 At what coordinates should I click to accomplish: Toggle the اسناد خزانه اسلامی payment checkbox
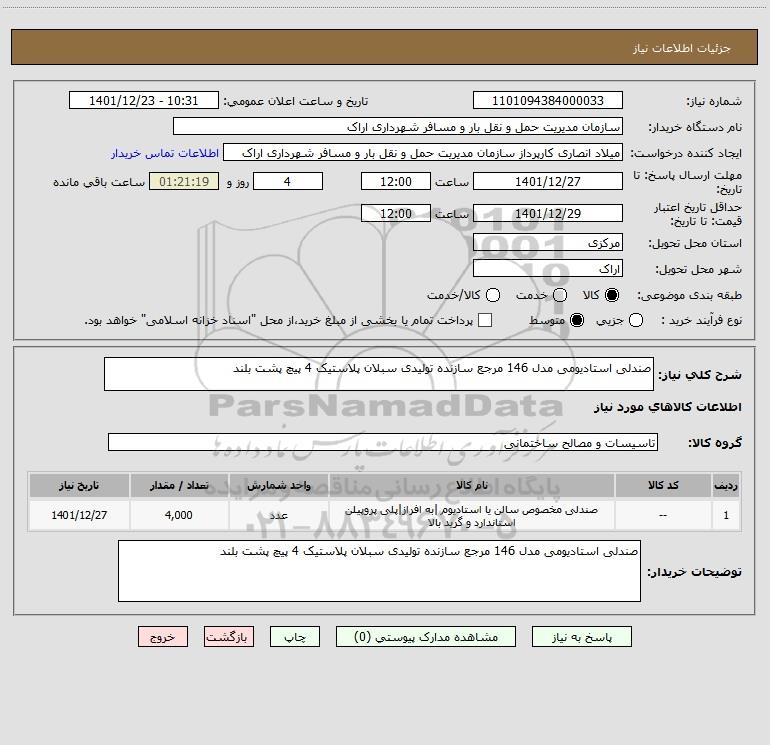tap(485, 320)
